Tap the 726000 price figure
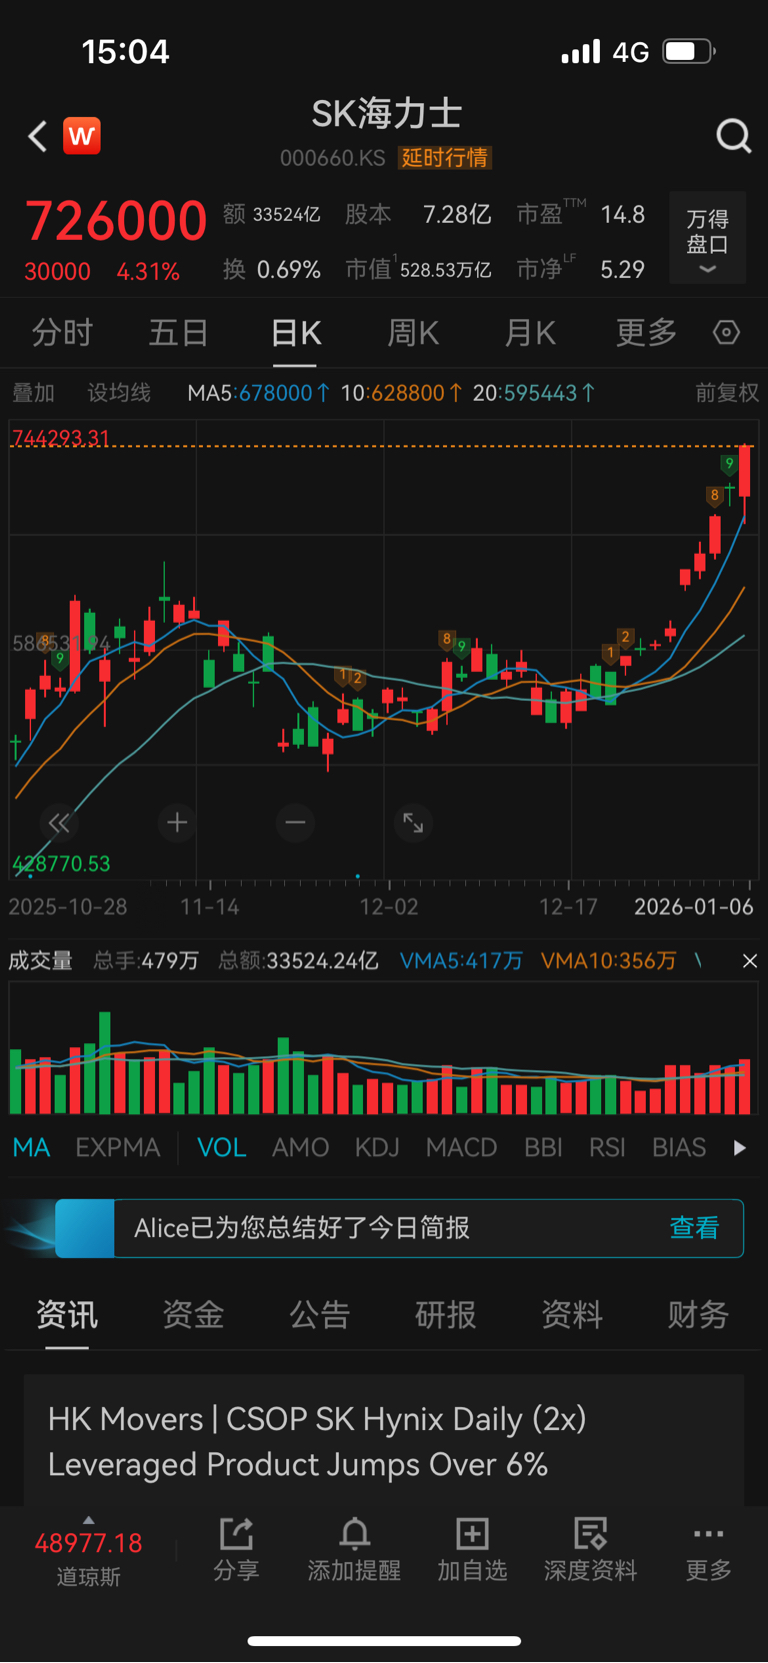 click(116, 221)
